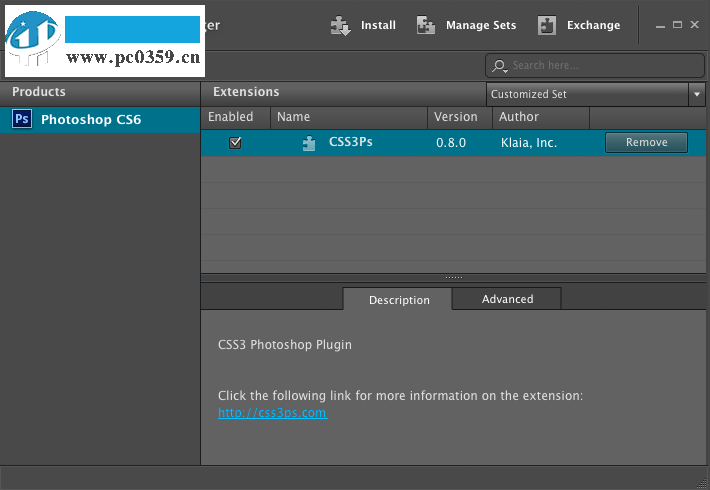Uncheck the CSS3Ps enabled checkbox
The image size is (710, 490).
pos(235,143)
